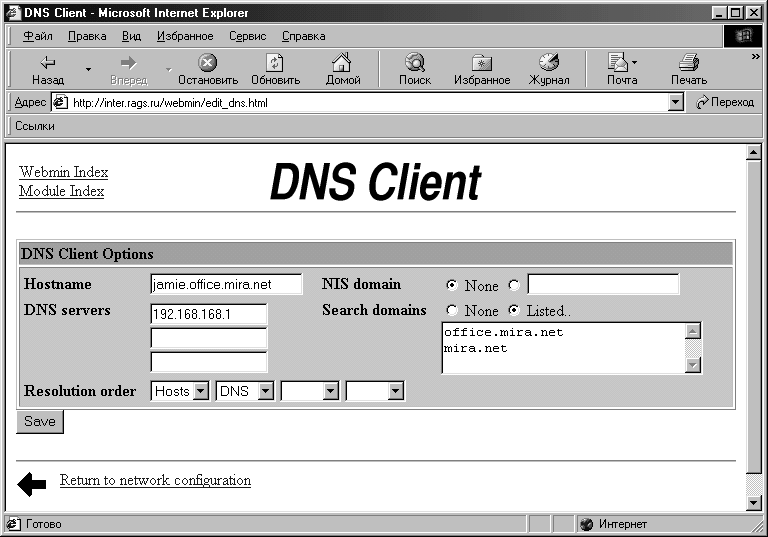The image size is (768, 537).
Task: Open the Сервис menu
Action: pos(247,36)
